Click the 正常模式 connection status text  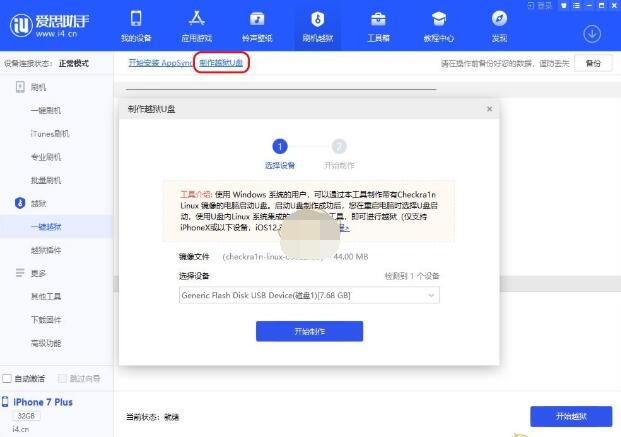[x=74, y=63]
